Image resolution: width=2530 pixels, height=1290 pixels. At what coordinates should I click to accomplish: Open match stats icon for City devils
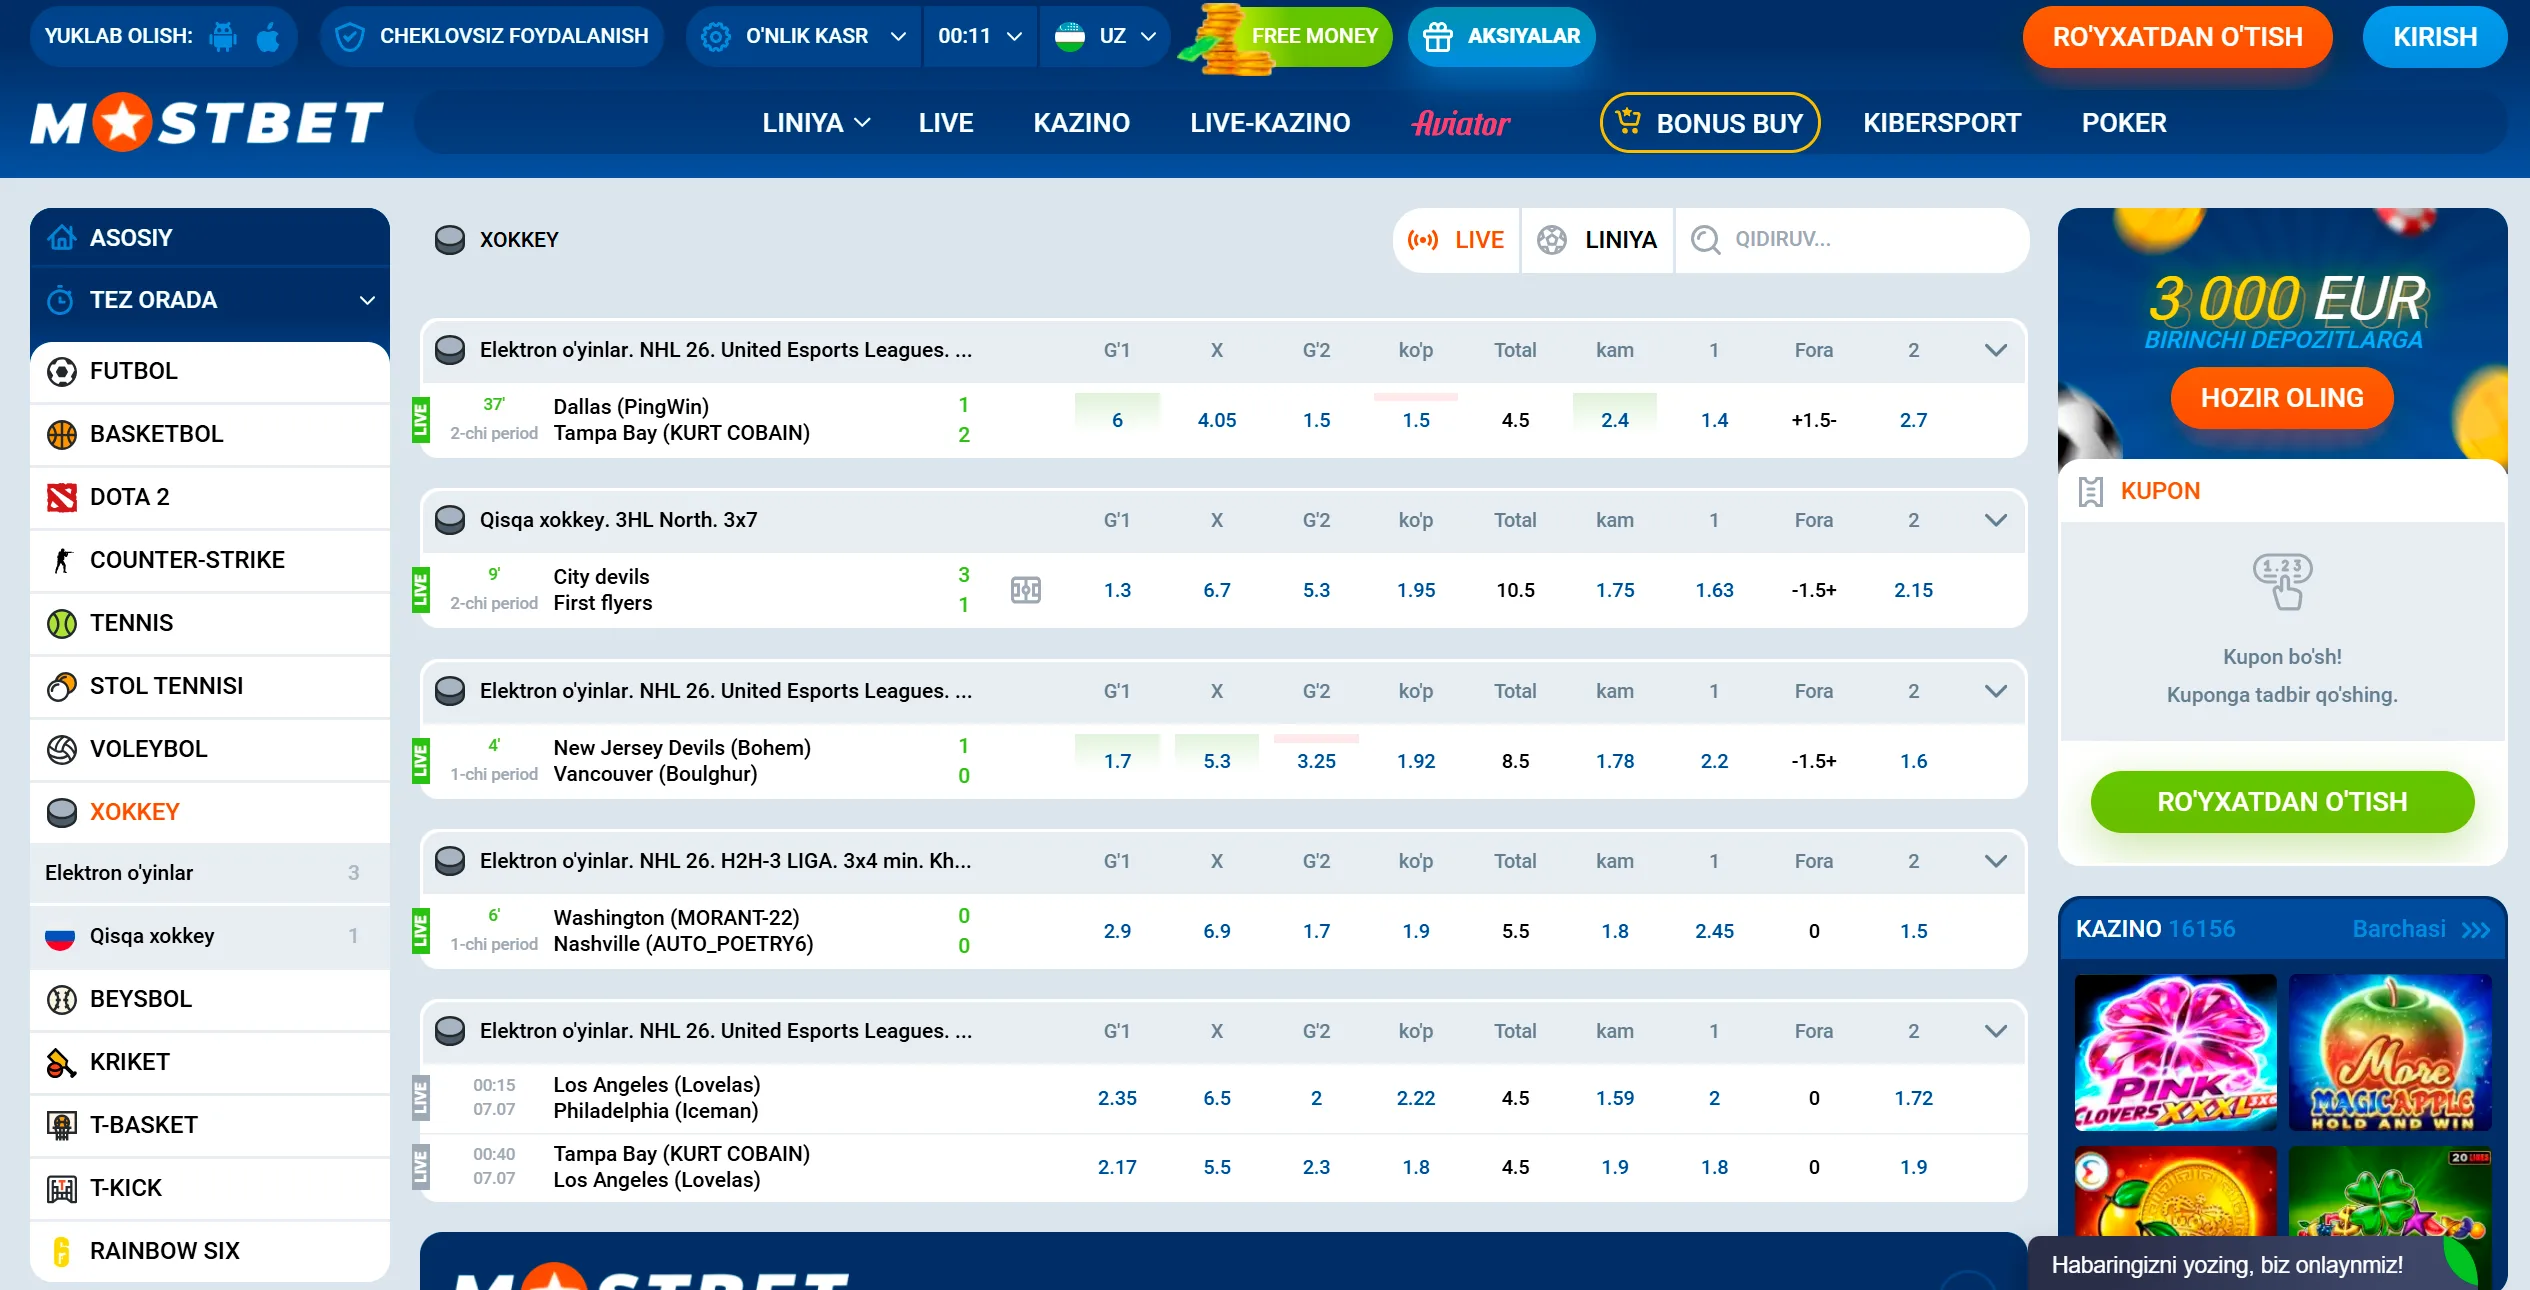[x=1026, y=590]
